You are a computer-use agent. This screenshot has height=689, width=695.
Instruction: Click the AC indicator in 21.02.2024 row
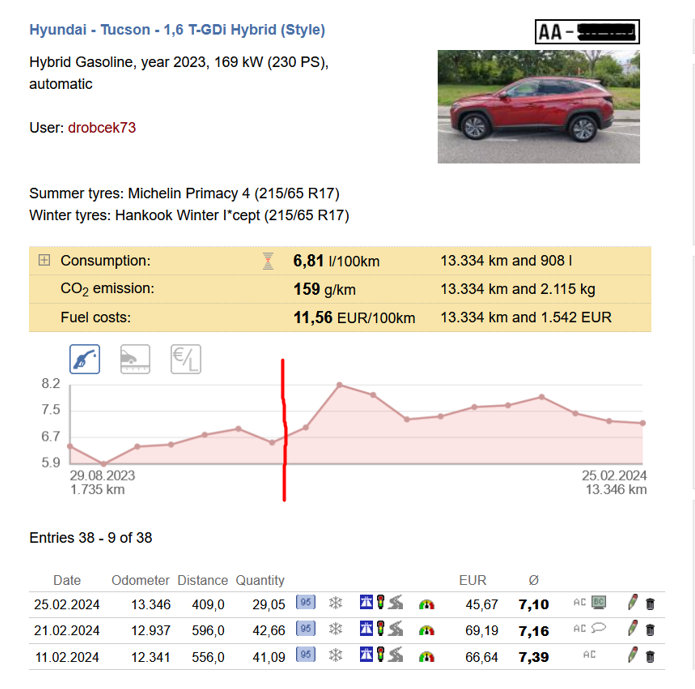[579, 628]
